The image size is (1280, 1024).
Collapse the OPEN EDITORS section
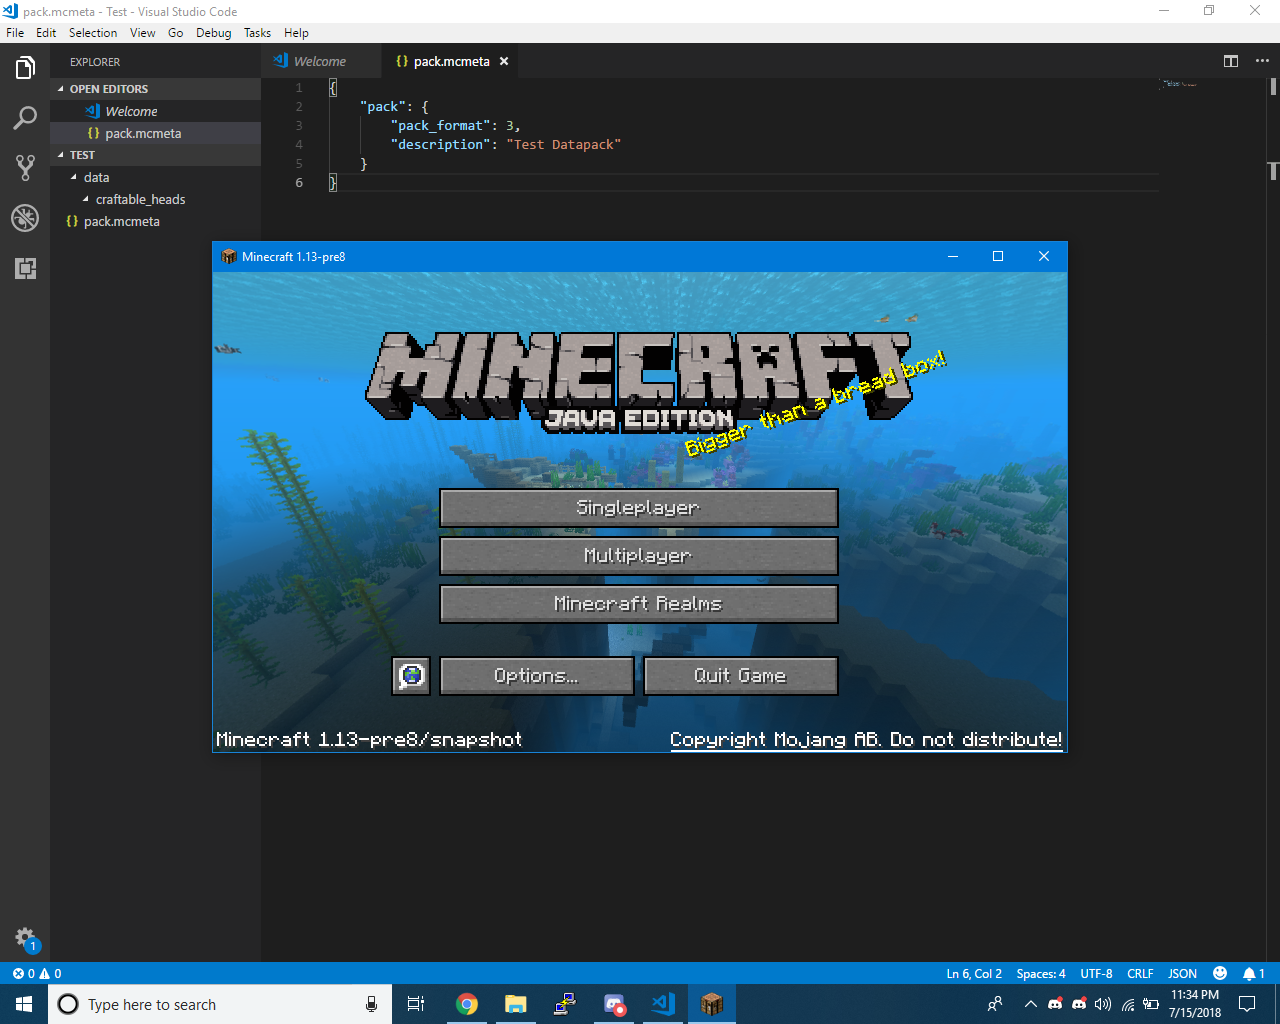[x=108, y=89]
